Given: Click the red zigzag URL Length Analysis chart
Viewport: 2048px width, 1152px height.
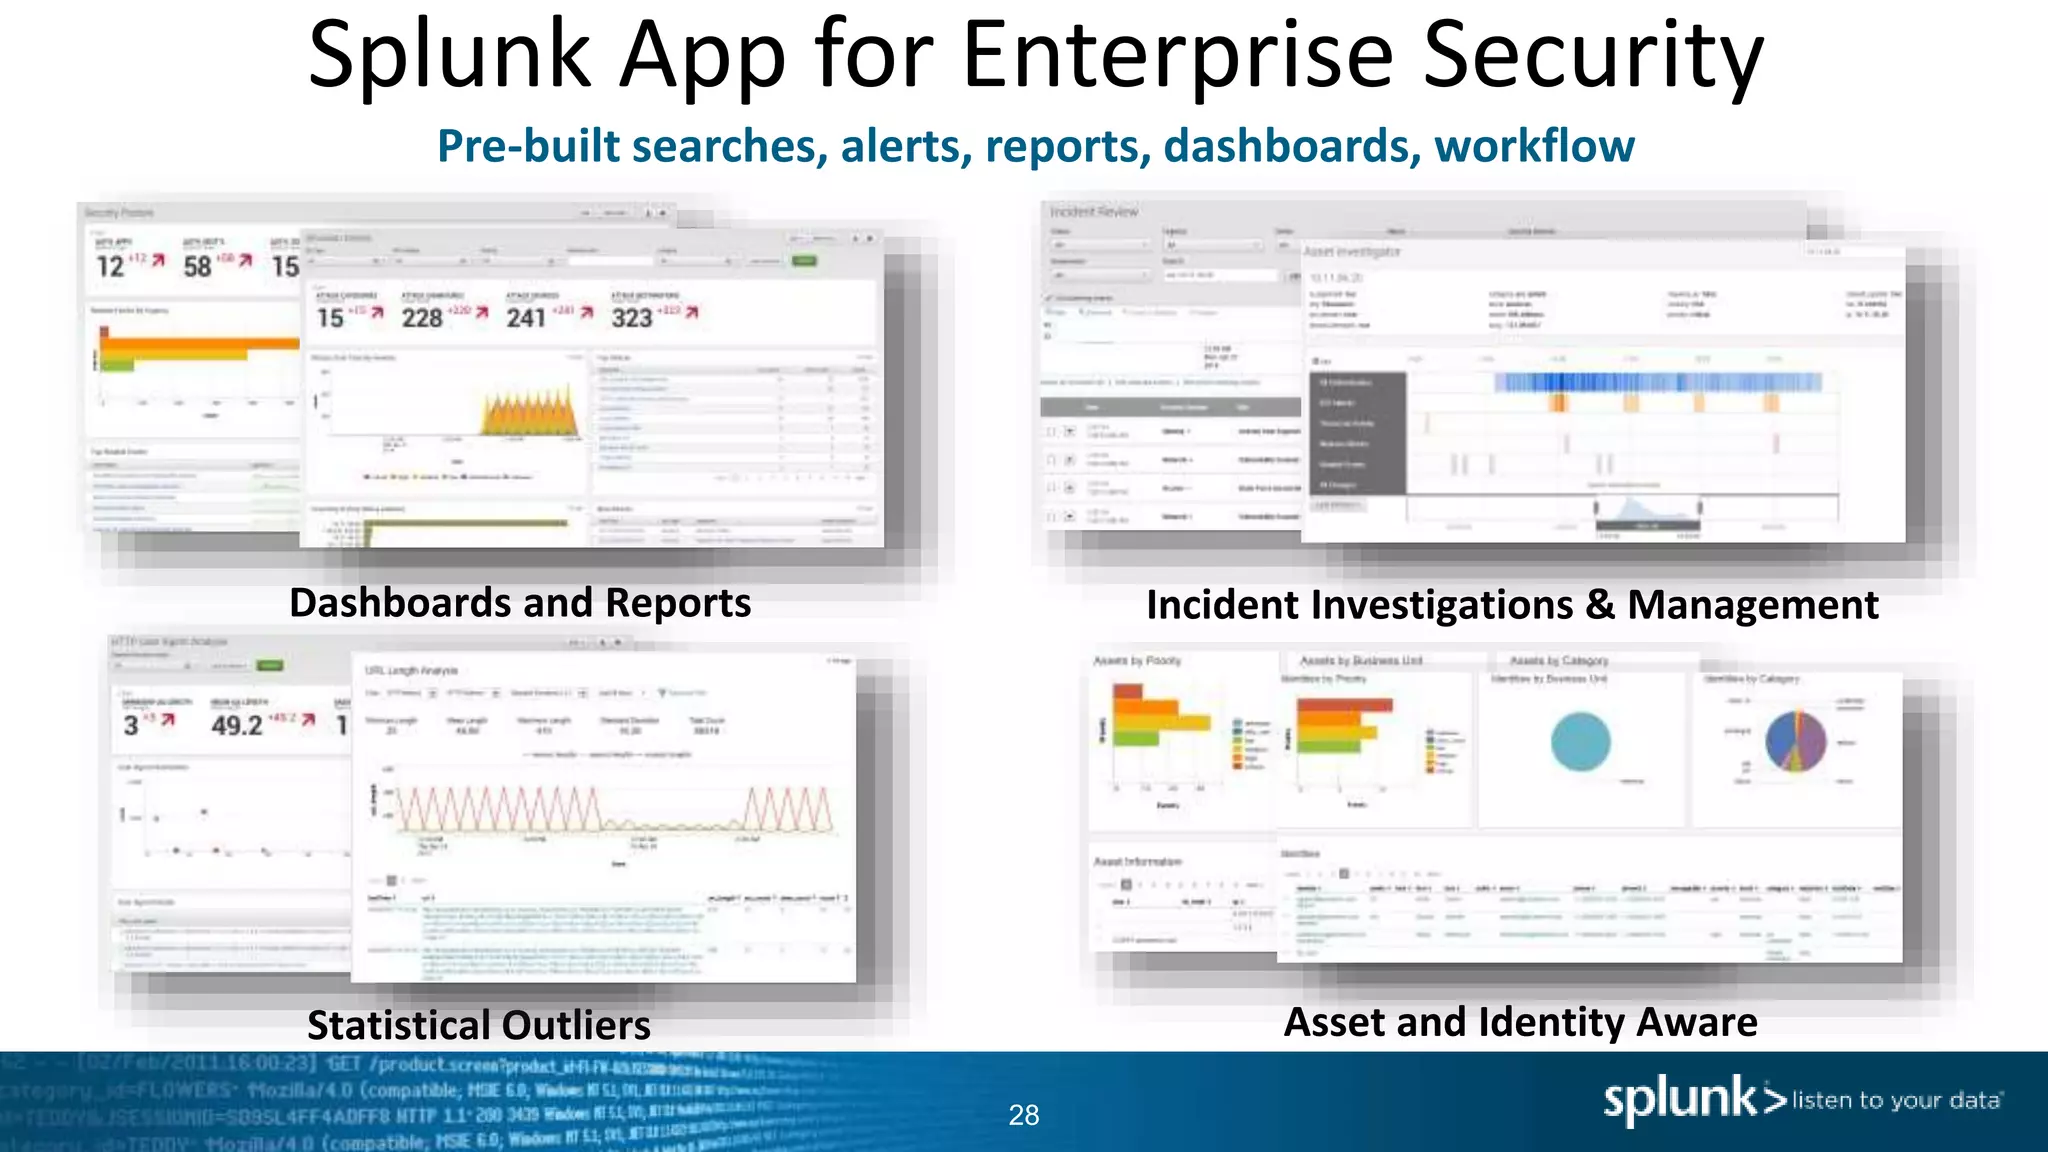Looking at the screenshot, I should coord(614,809).
